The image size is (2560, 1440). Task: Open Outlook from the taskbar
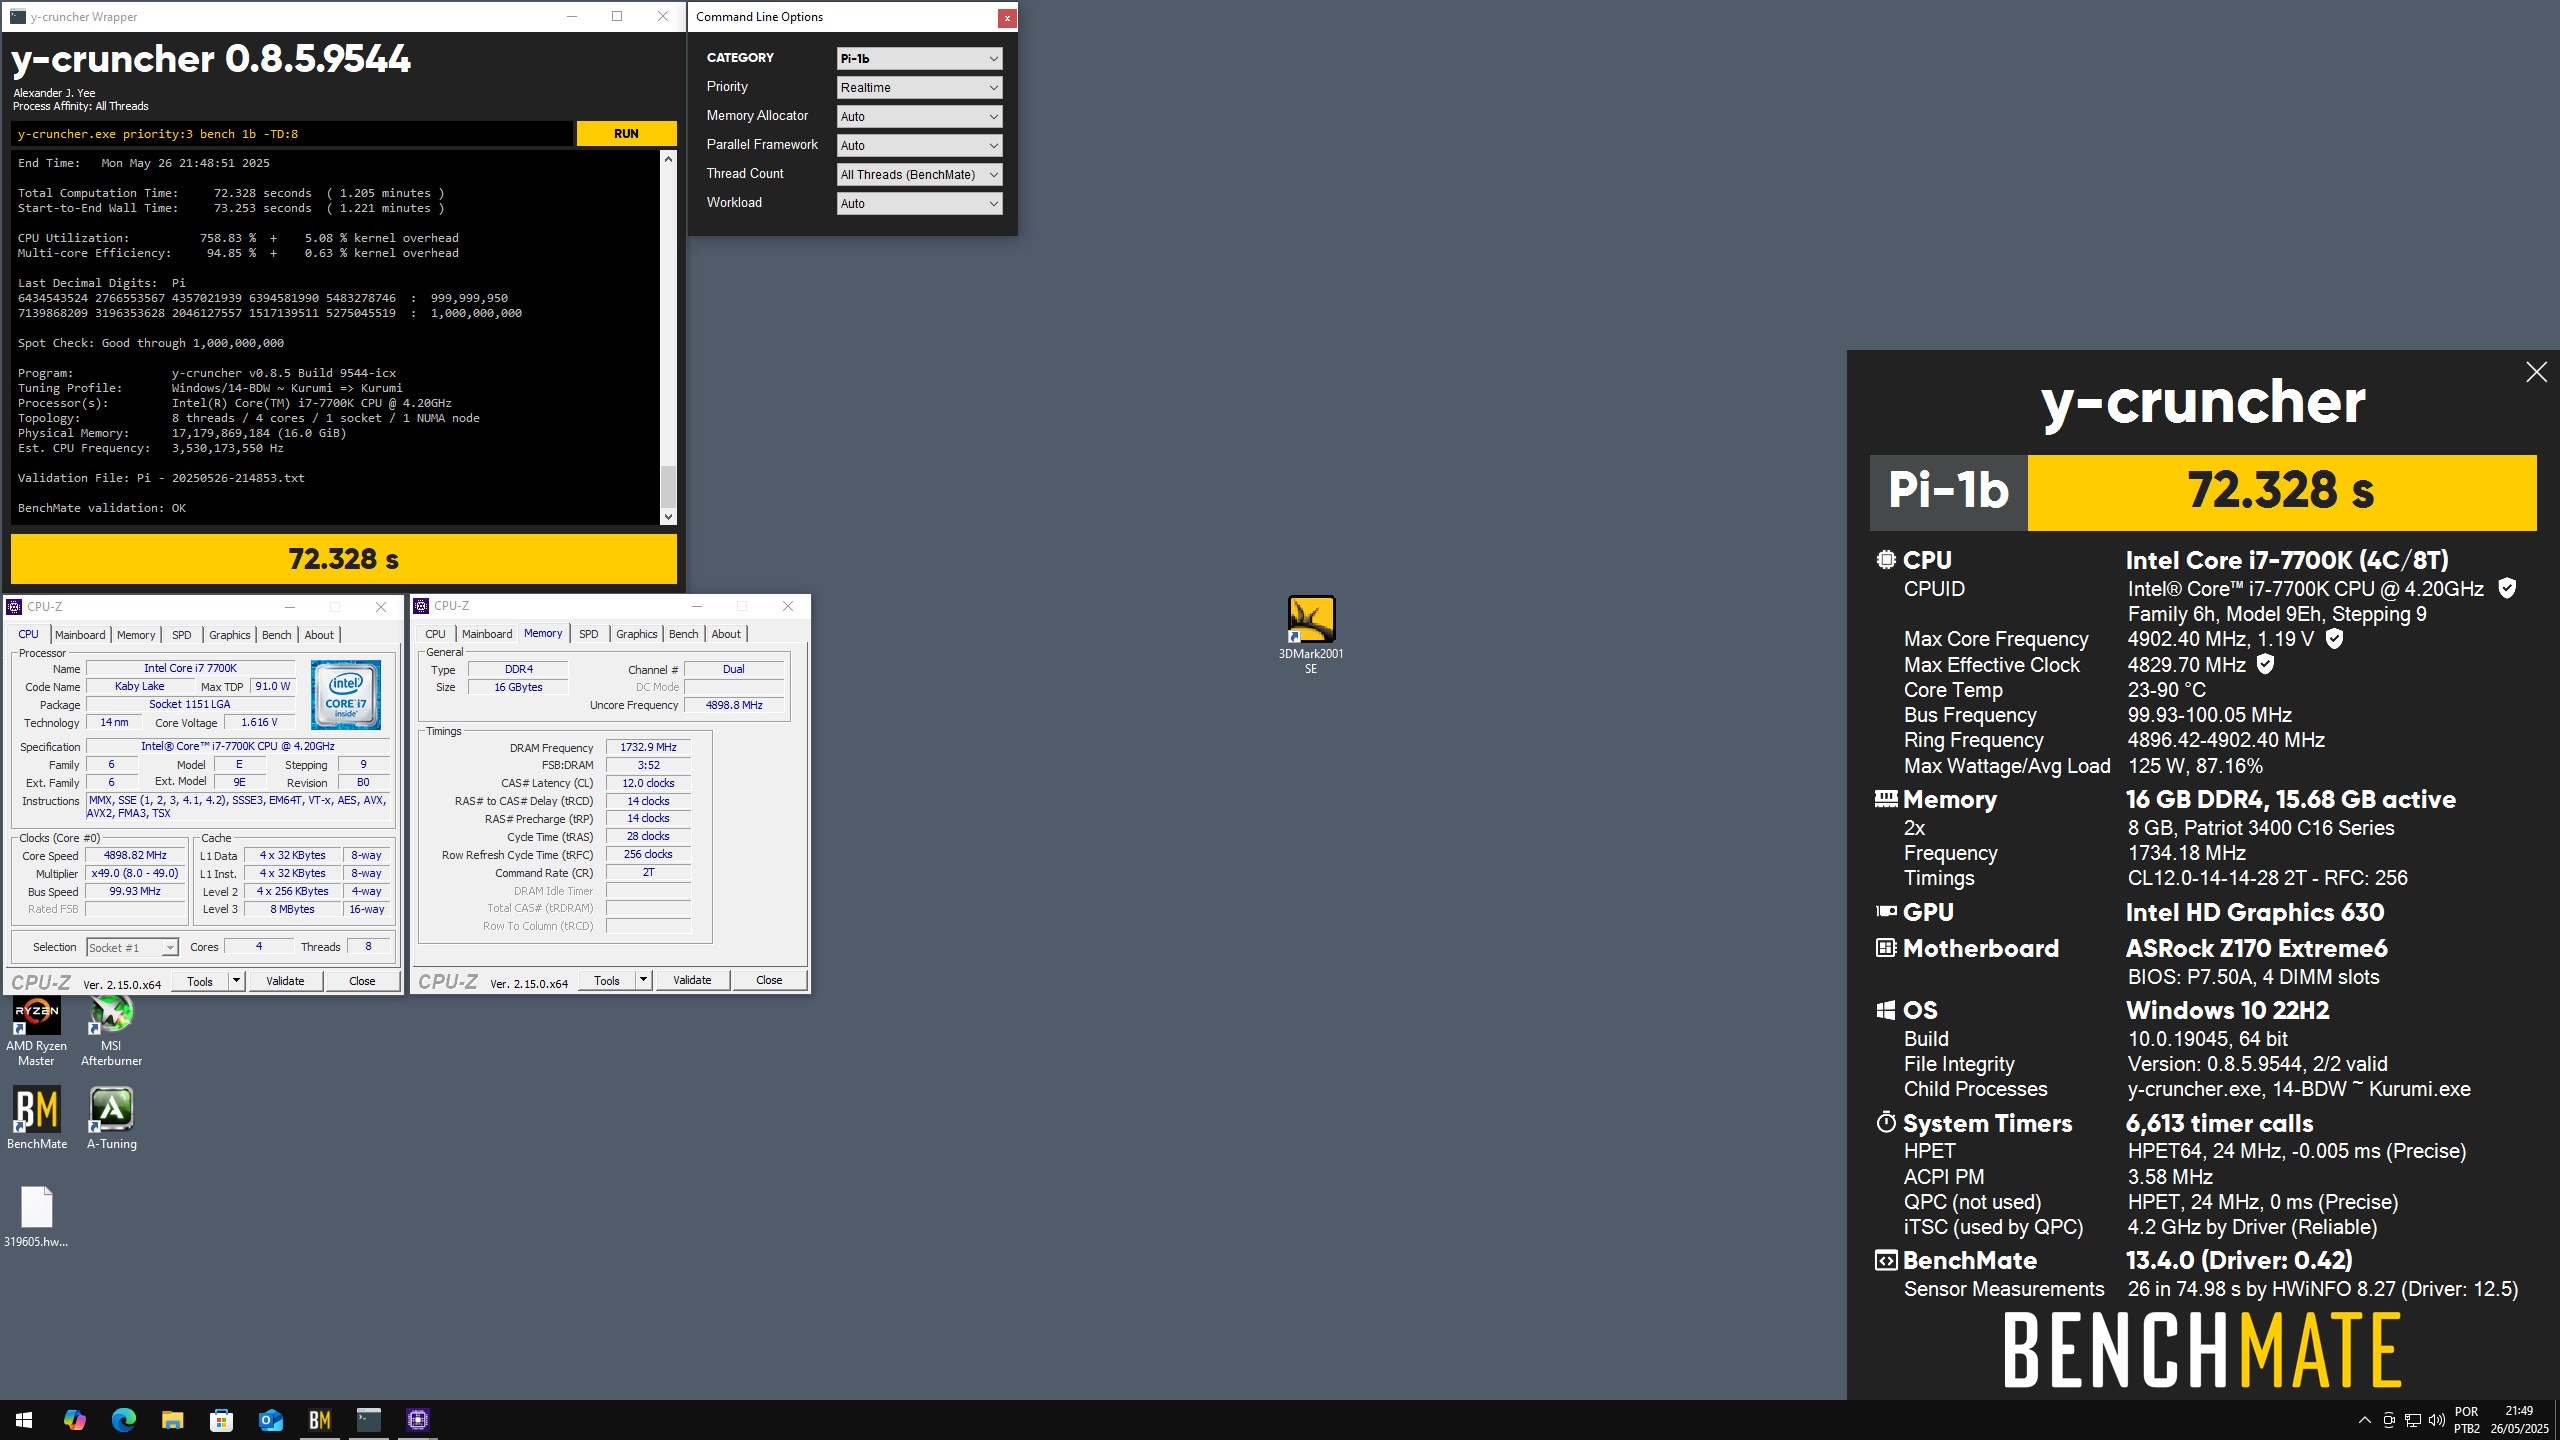coord(270,1420)
